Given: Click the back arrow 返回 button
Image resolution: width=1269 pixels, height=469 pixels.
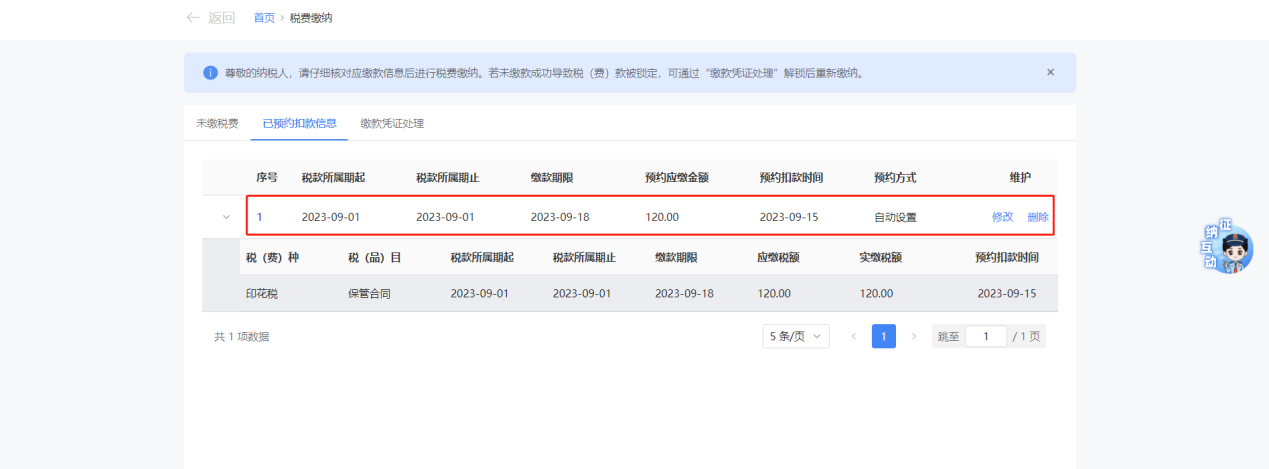Looking at the screenshot, I should 211,18.
